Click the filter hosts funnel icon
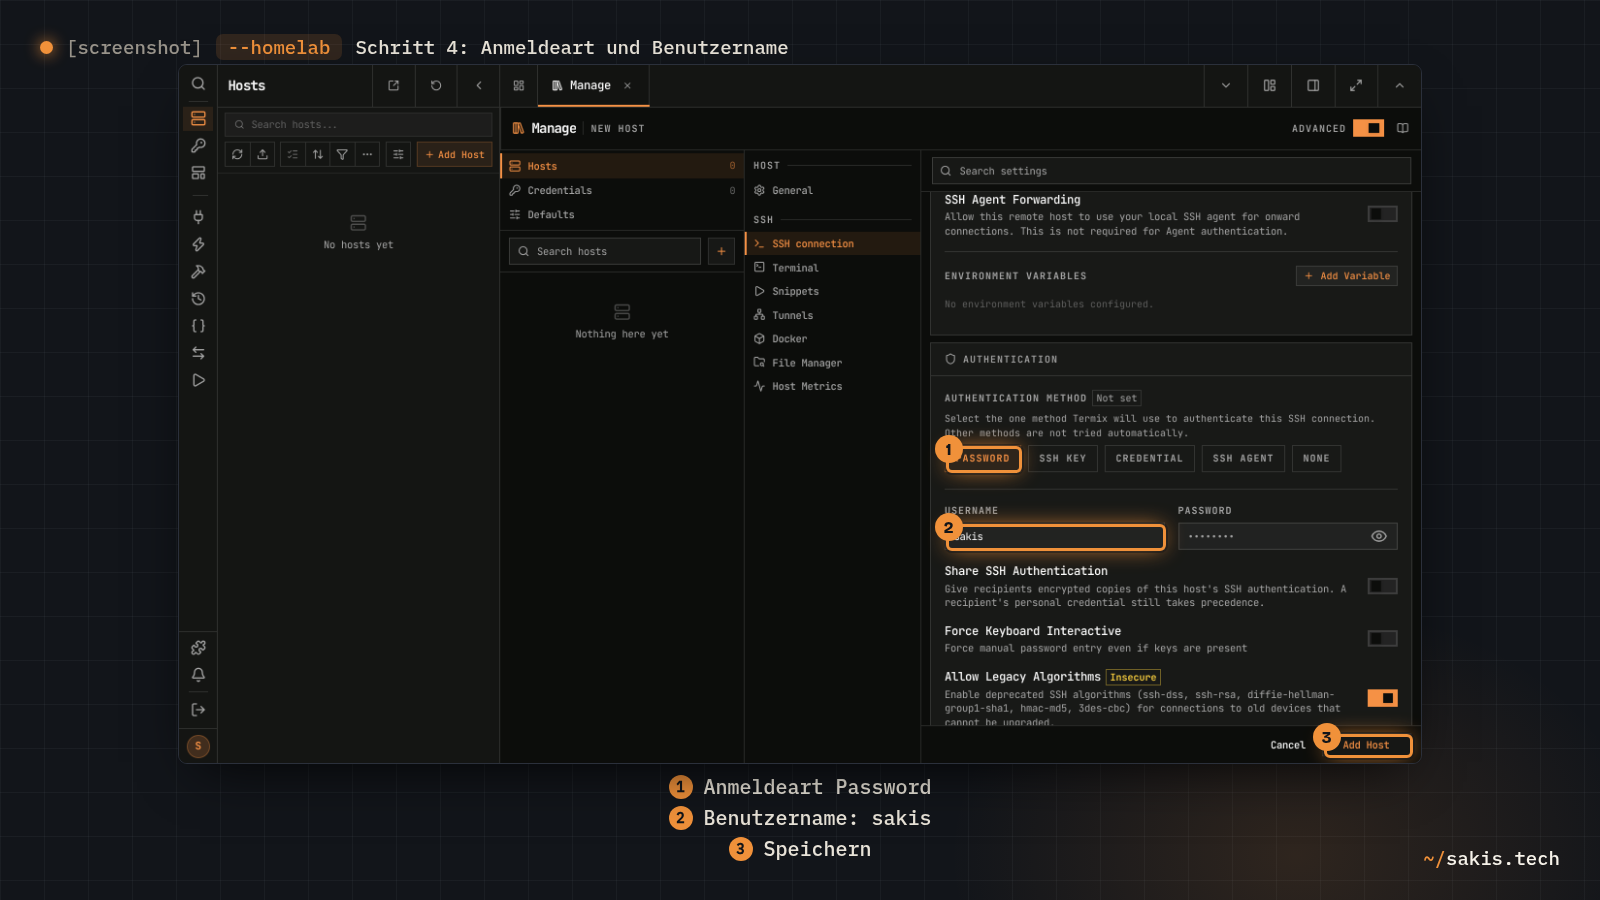The width and height of the screenshot is (1600, 900). [342, 155]
